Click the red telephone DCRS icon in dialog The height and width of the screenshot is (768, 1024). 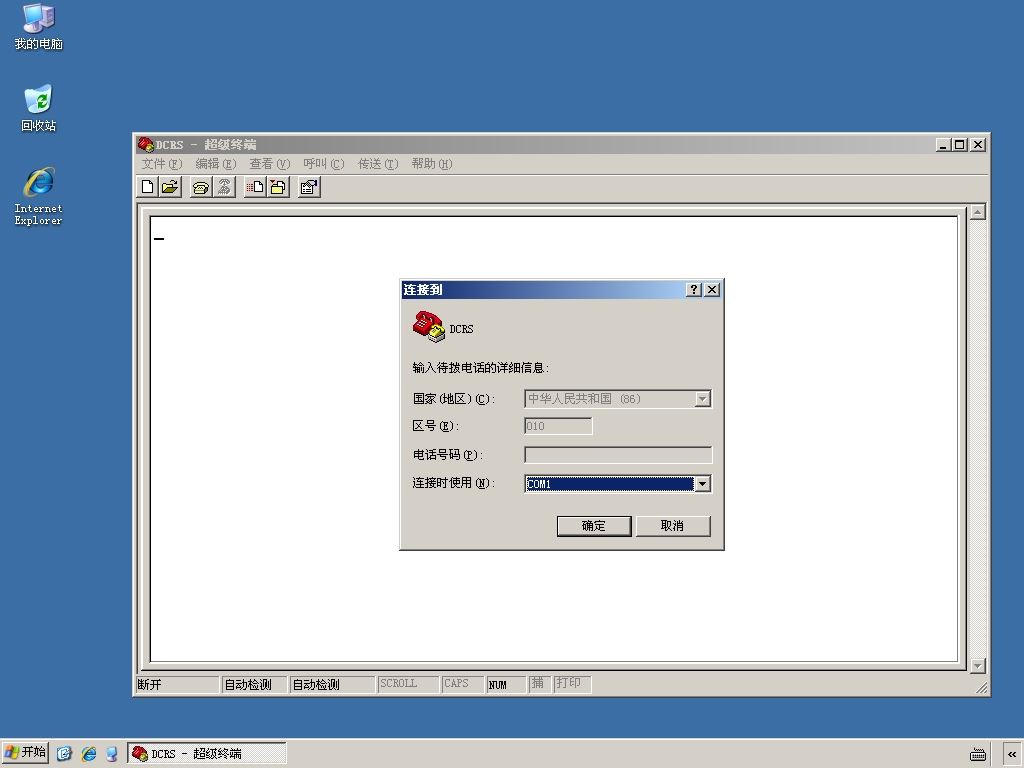[428, 326]
